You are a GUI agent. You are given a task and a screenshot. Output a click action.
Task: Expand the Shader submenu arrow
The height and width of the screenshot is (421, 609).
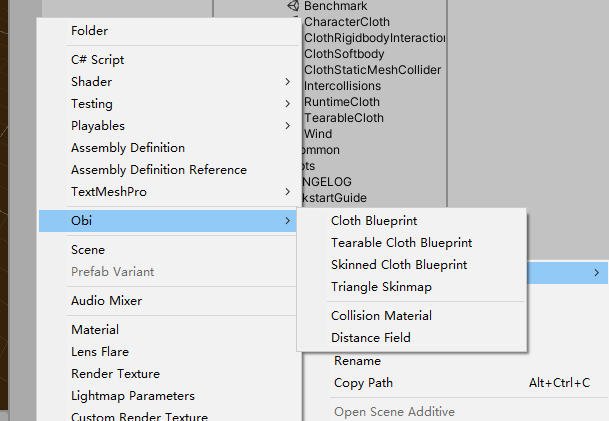tap(287, 82)
